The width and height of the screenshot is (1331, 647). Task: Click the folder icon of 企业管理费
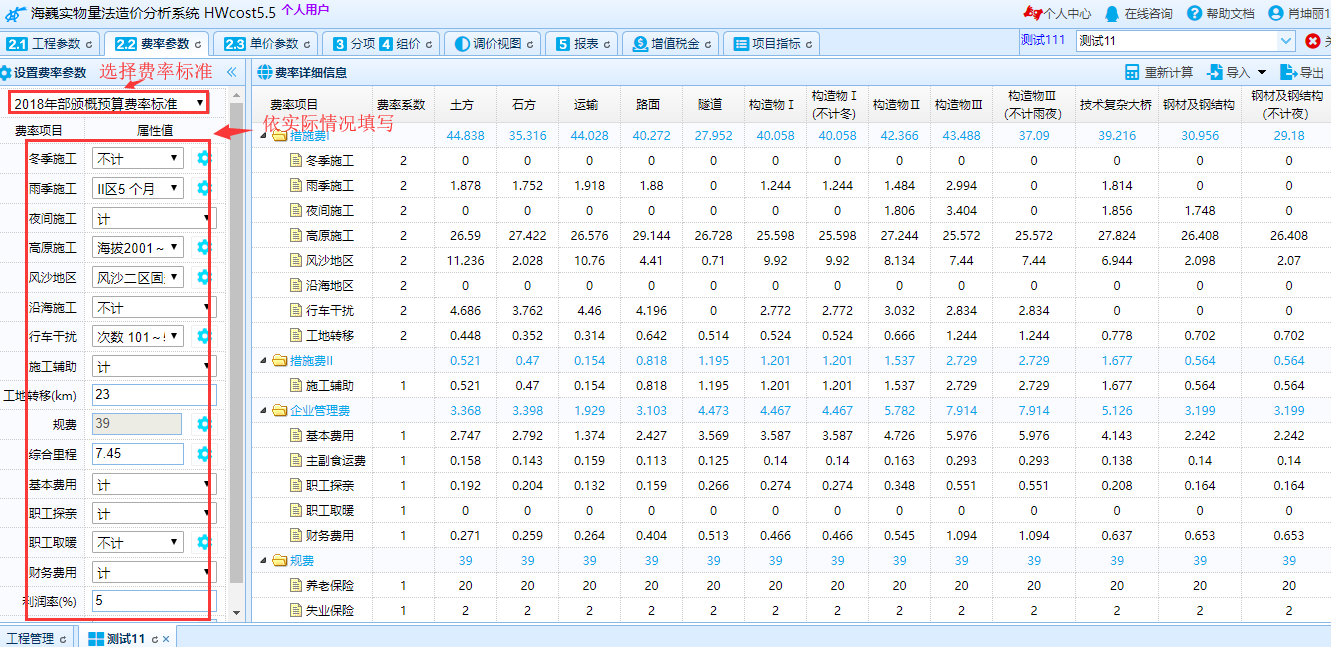[x=279, y=410]
